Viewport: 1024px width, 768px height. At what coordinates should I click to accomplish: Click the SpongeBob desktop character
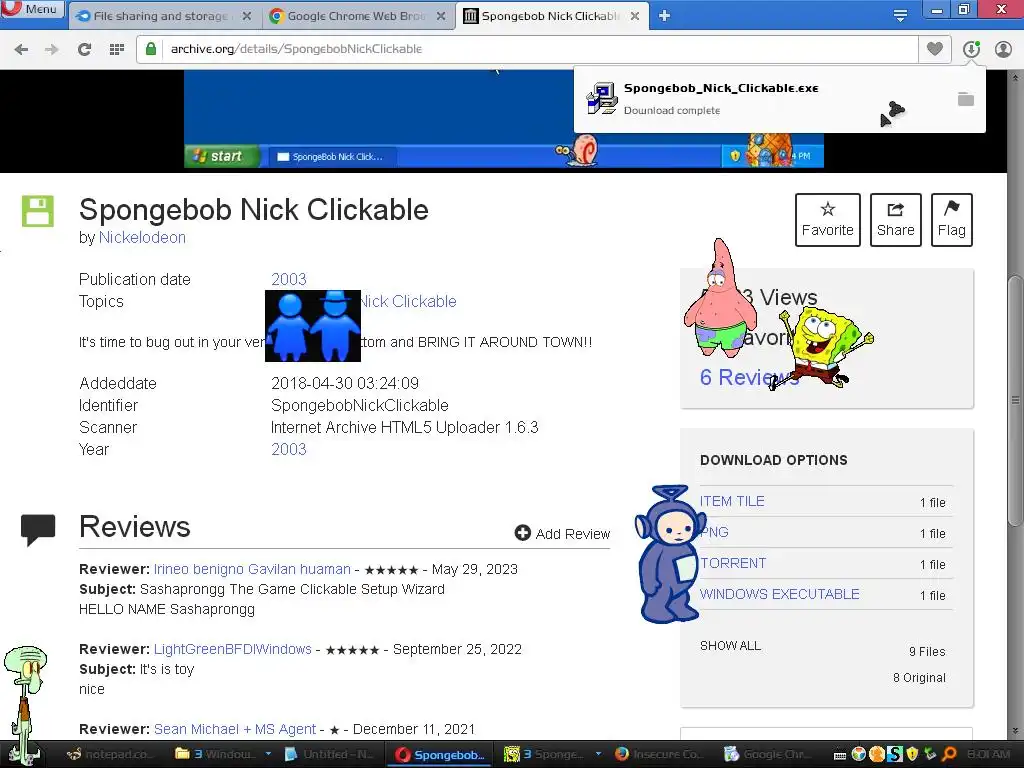coord(824,347)
